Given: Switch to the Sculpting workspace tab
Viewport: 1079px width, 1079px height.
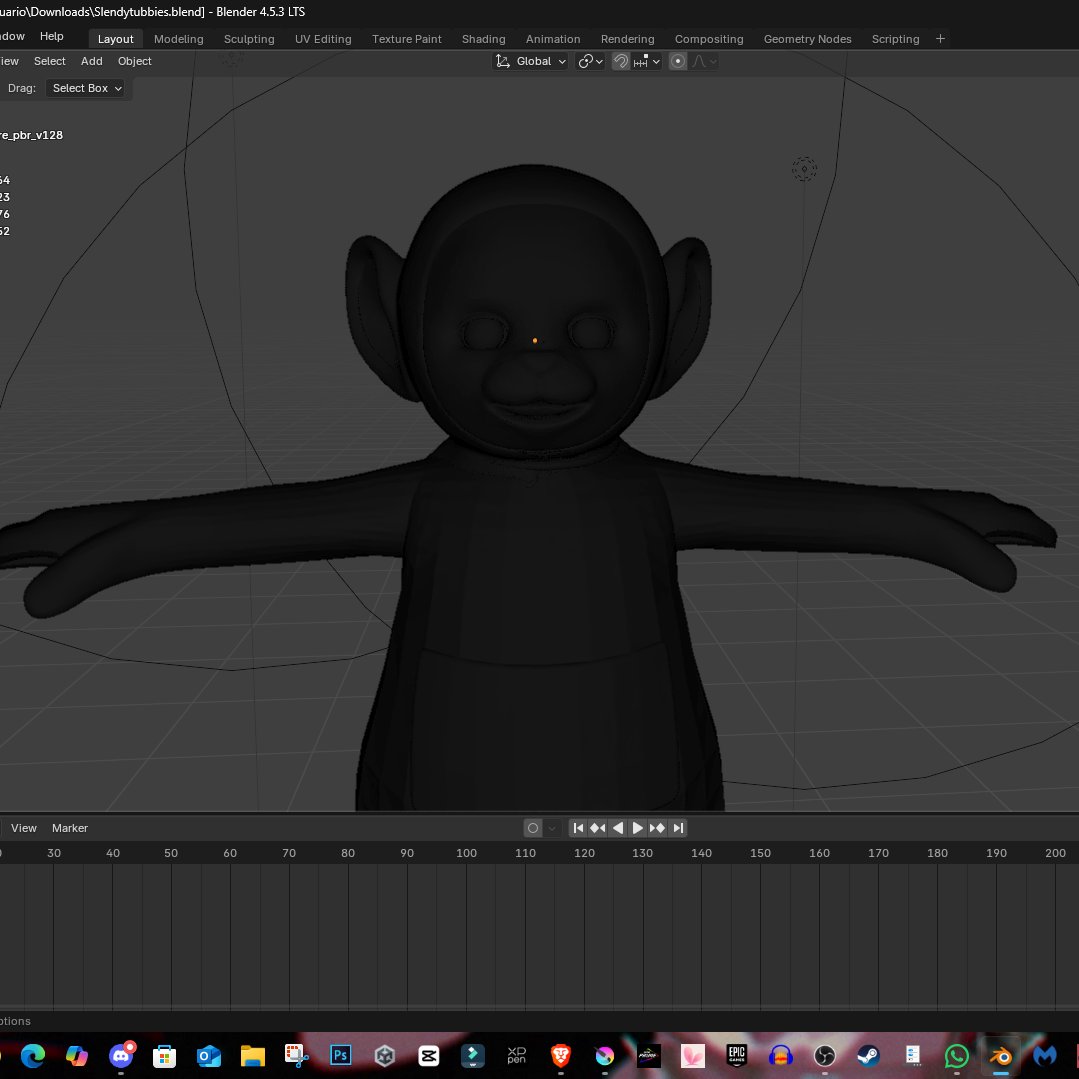Looking at the screenshot, I should tap(249, 39).
